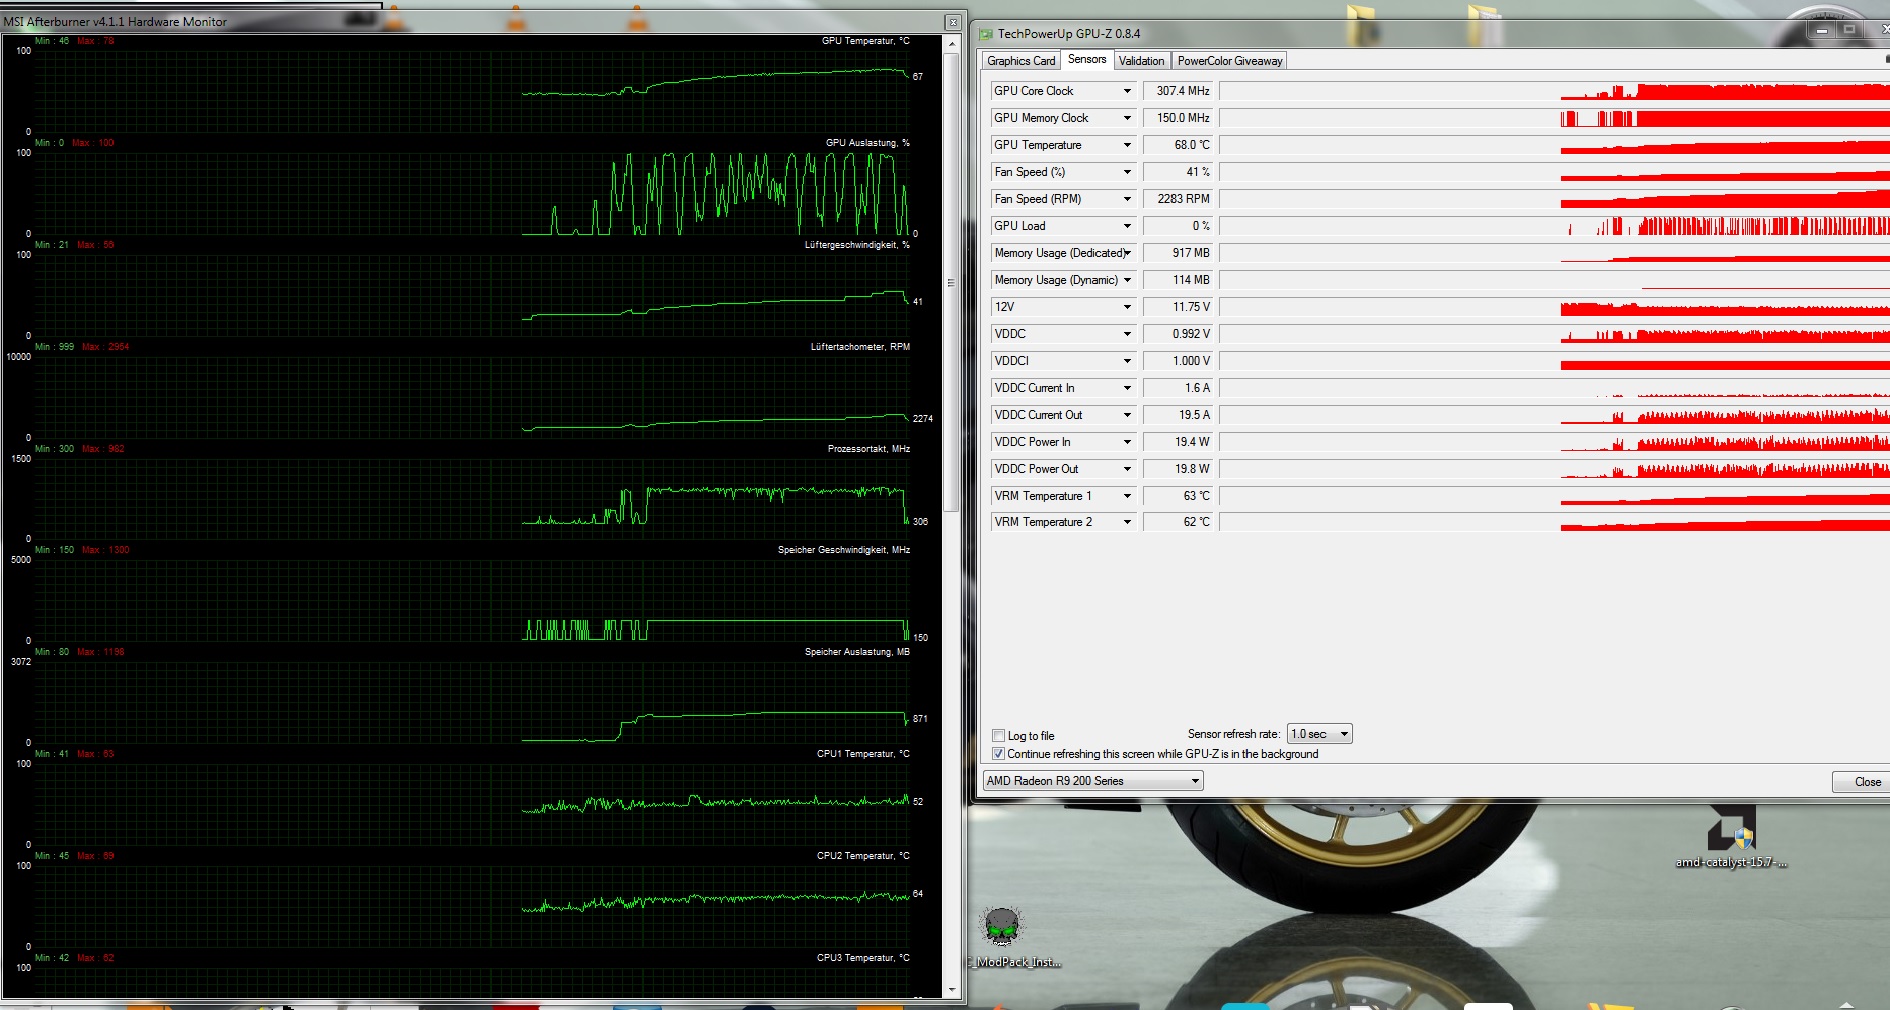Select the Sensors tab in GPU-Z

(1087, 59)
